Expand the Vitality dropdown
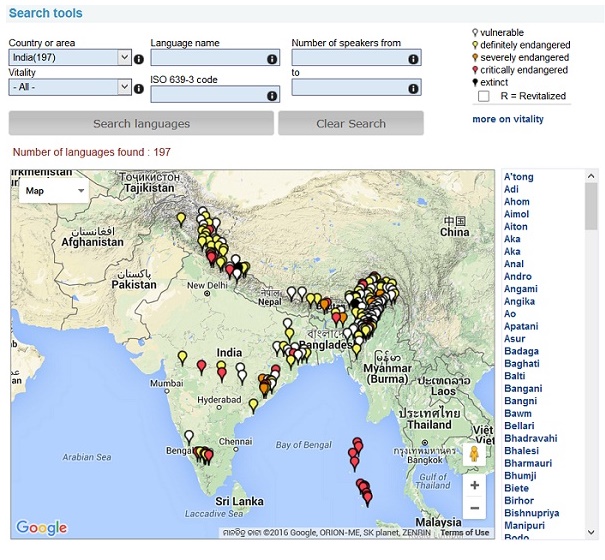 (x=69, y=87)
